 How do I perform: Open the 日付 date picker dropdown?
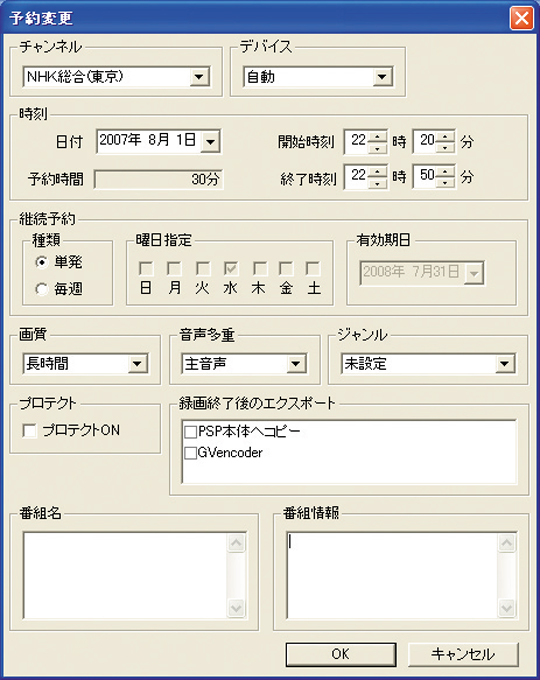(210, 141)
